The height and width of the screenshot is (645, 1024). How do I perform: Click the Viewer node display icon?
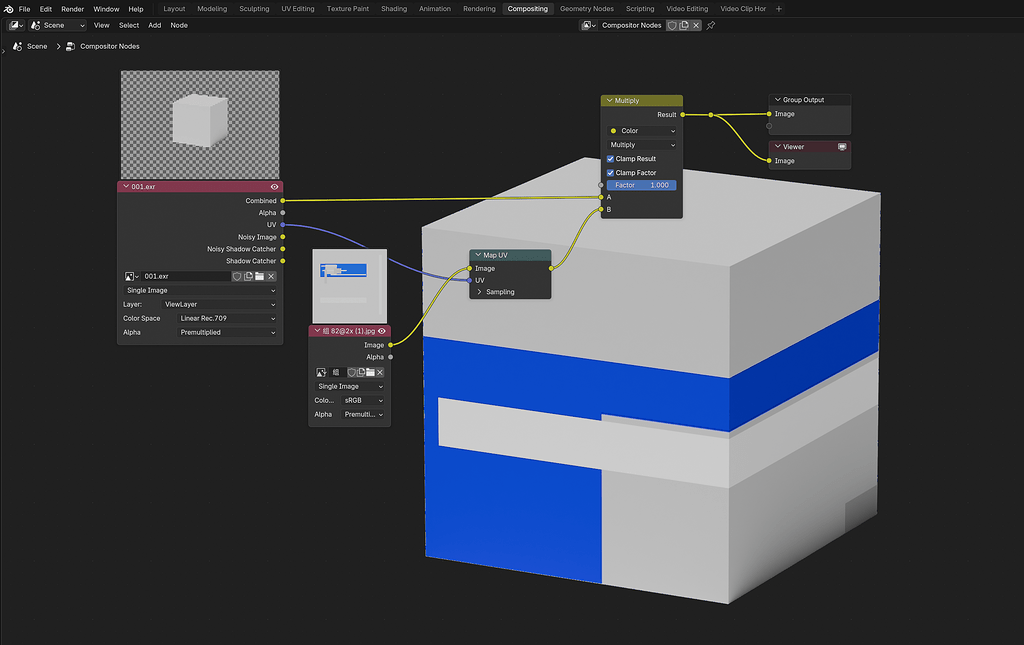[x=842, y=147]
